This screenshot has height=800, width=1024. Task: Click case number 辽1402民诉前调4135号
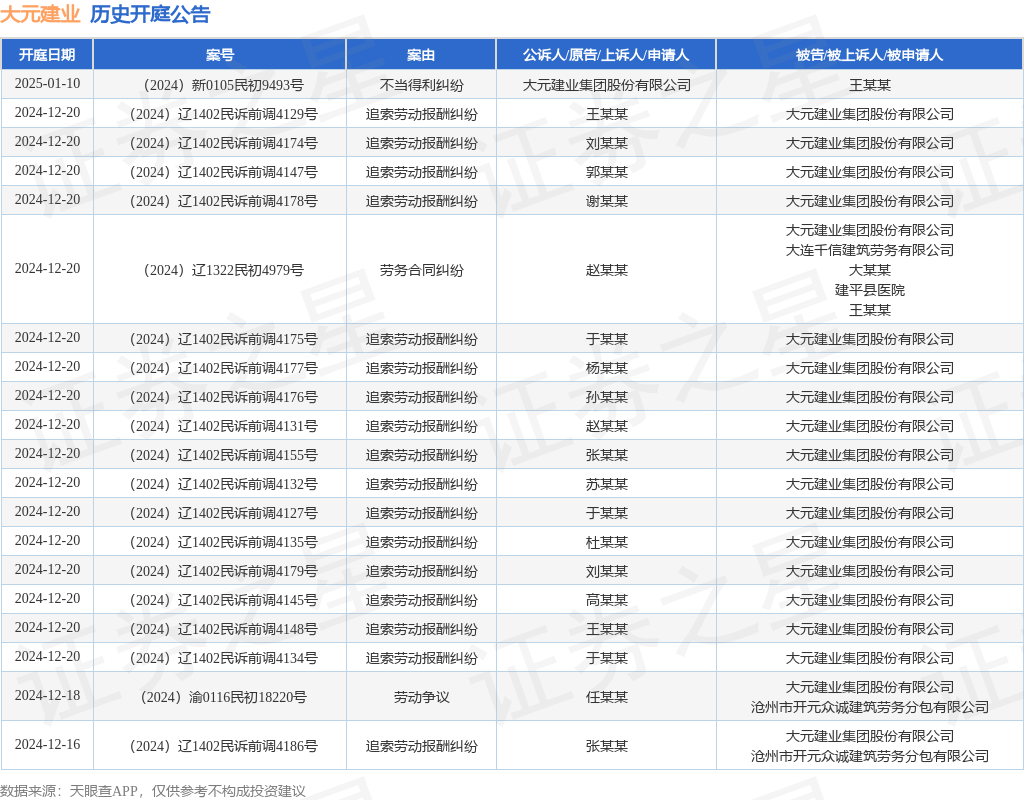(x=223, y=542)
